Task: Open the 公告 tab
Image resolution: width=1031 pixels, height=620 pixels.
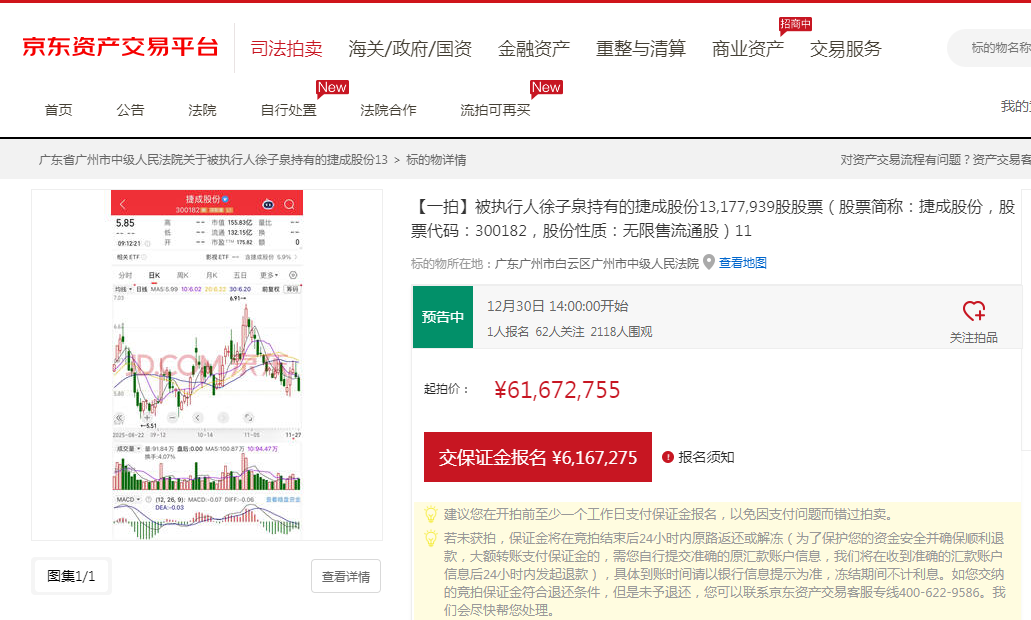Action: tap(130, 110)
